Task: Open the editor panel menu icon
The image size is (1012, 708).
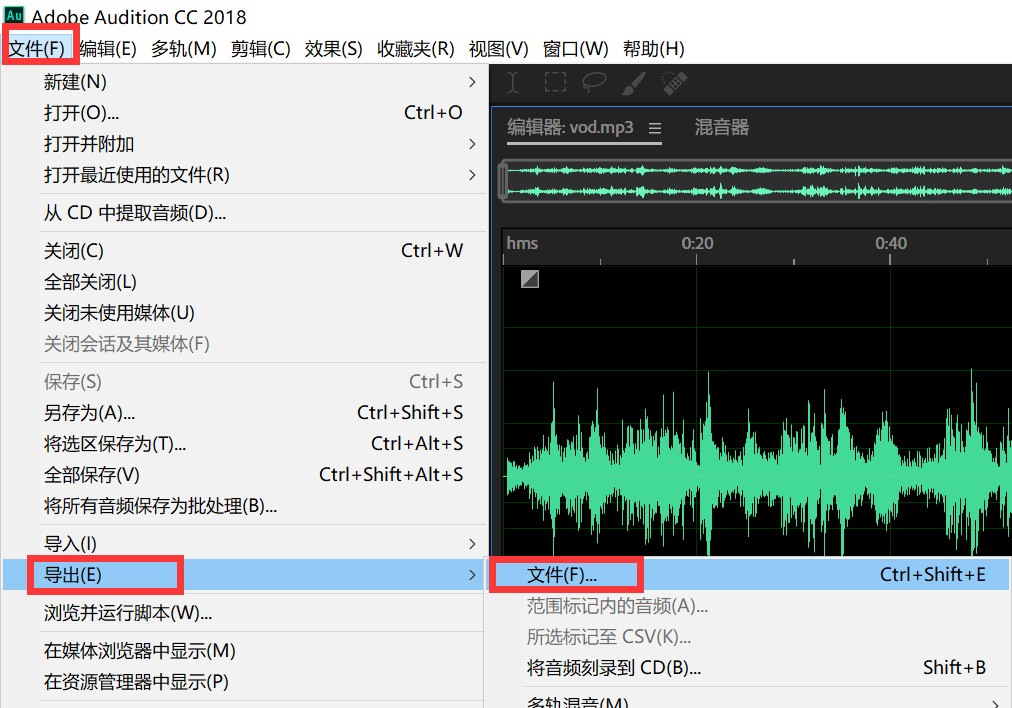Action: tap(655, 128)
